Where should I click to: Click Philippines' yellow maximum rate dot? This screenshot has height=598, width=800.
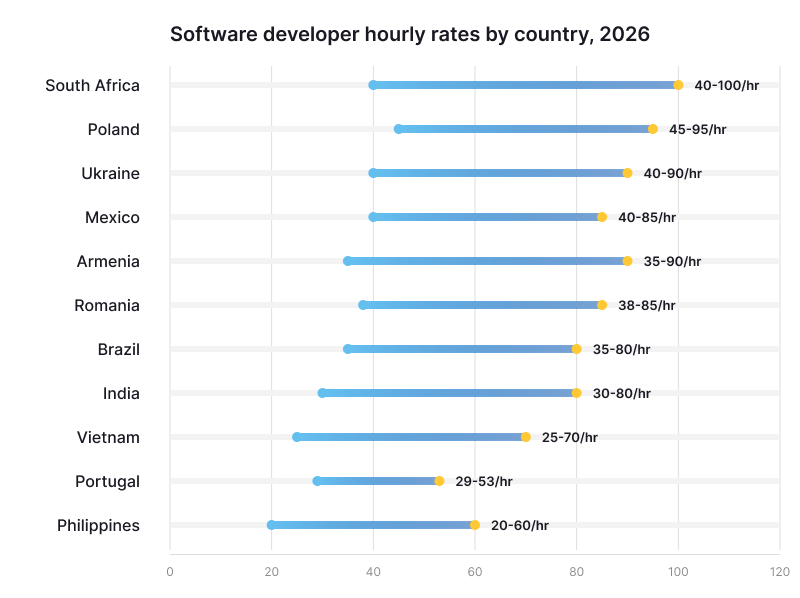tap(475, 525)
